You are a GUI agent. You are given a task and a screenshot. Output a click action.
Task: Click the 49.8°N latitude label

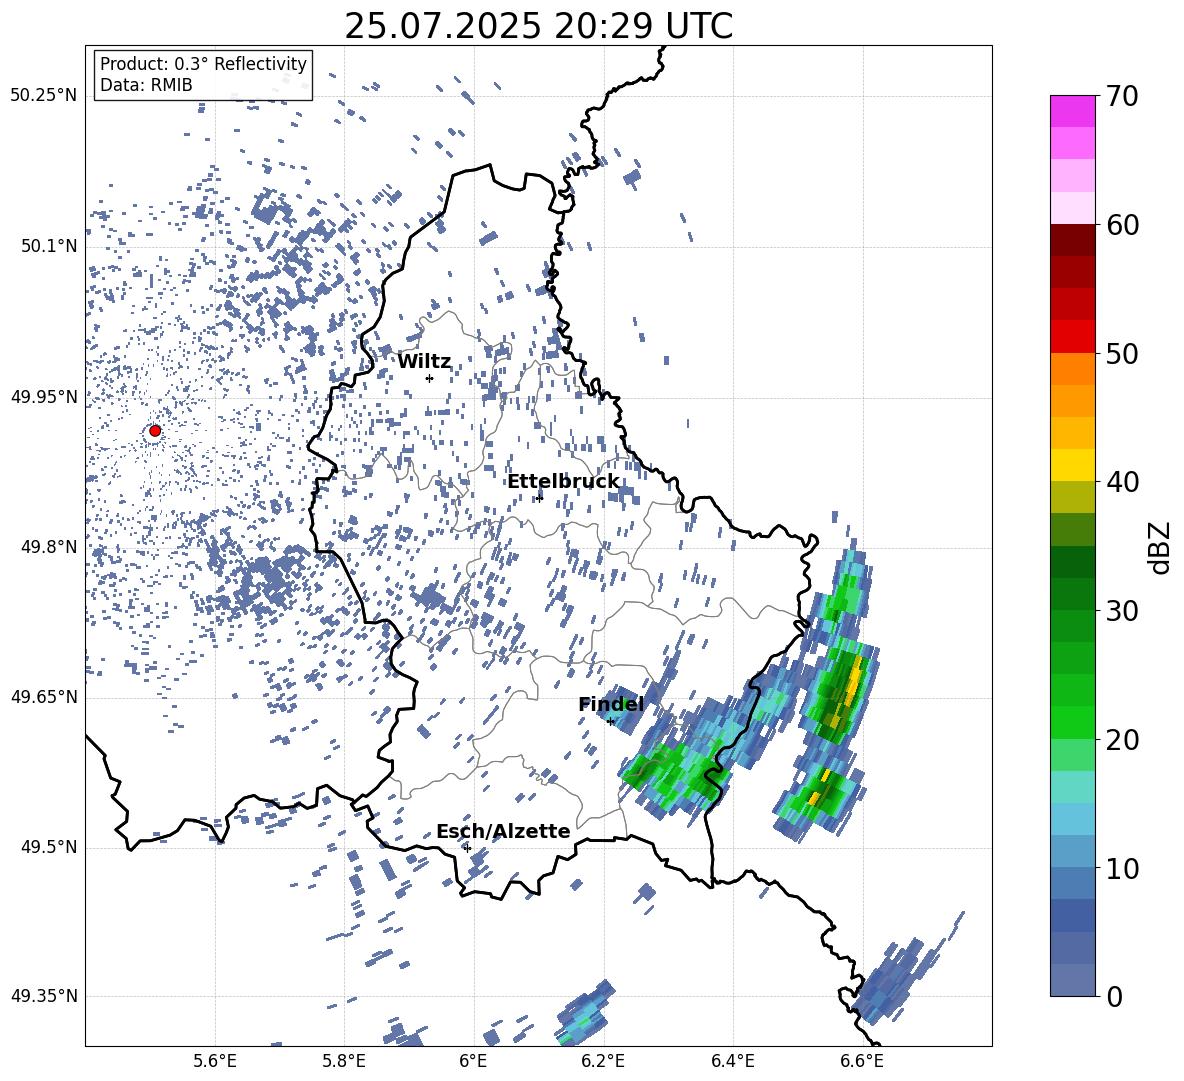click(x=48, y=547)
